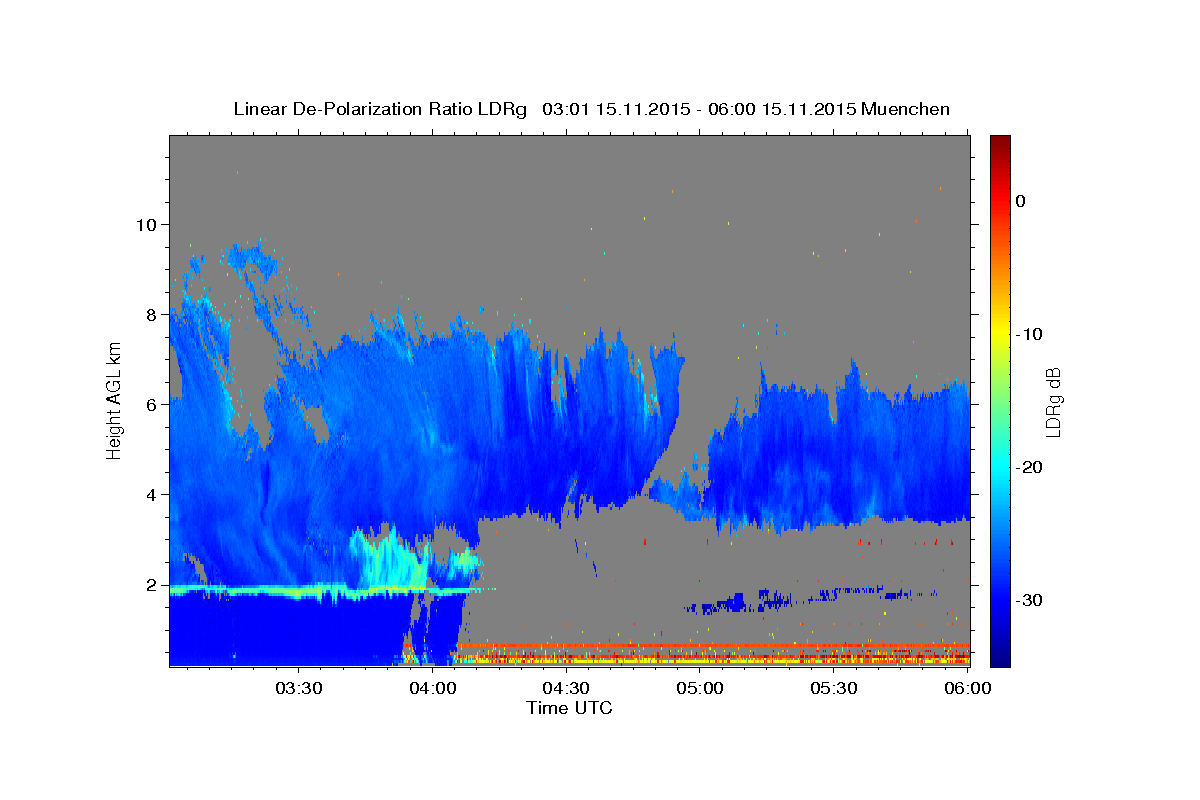Click the height axis label '10'
1200x800 pixels.
point(147,224)
